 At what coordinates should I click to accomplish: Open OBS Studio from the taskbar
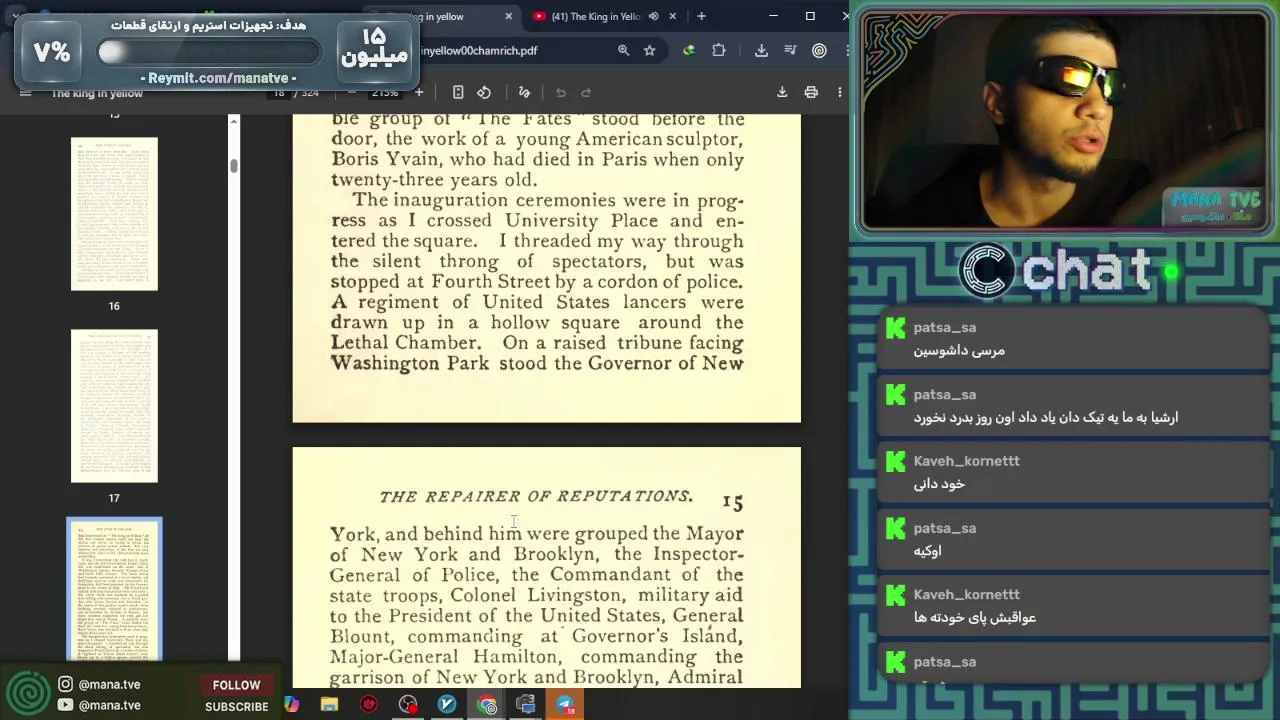408,705
